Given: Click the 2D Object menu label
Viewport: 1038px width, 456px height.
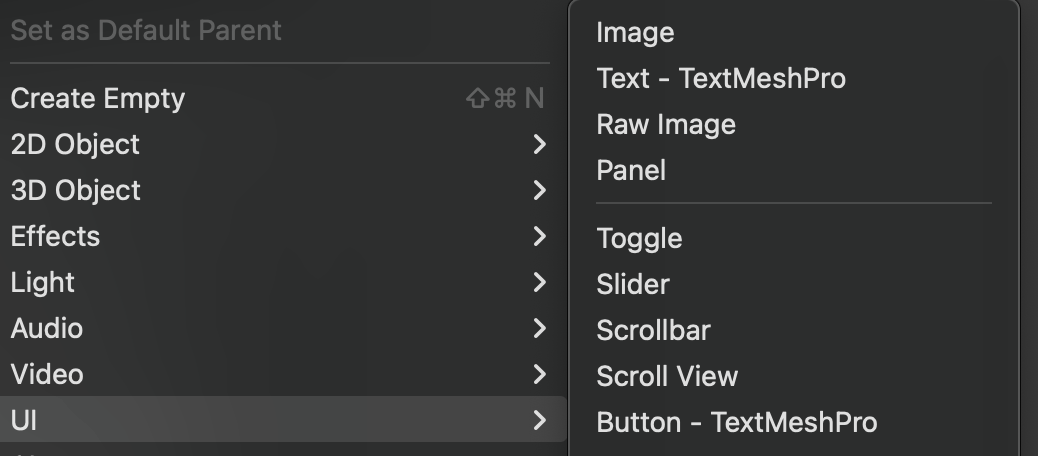Looking at the screenshot, I should click(75, 145).
